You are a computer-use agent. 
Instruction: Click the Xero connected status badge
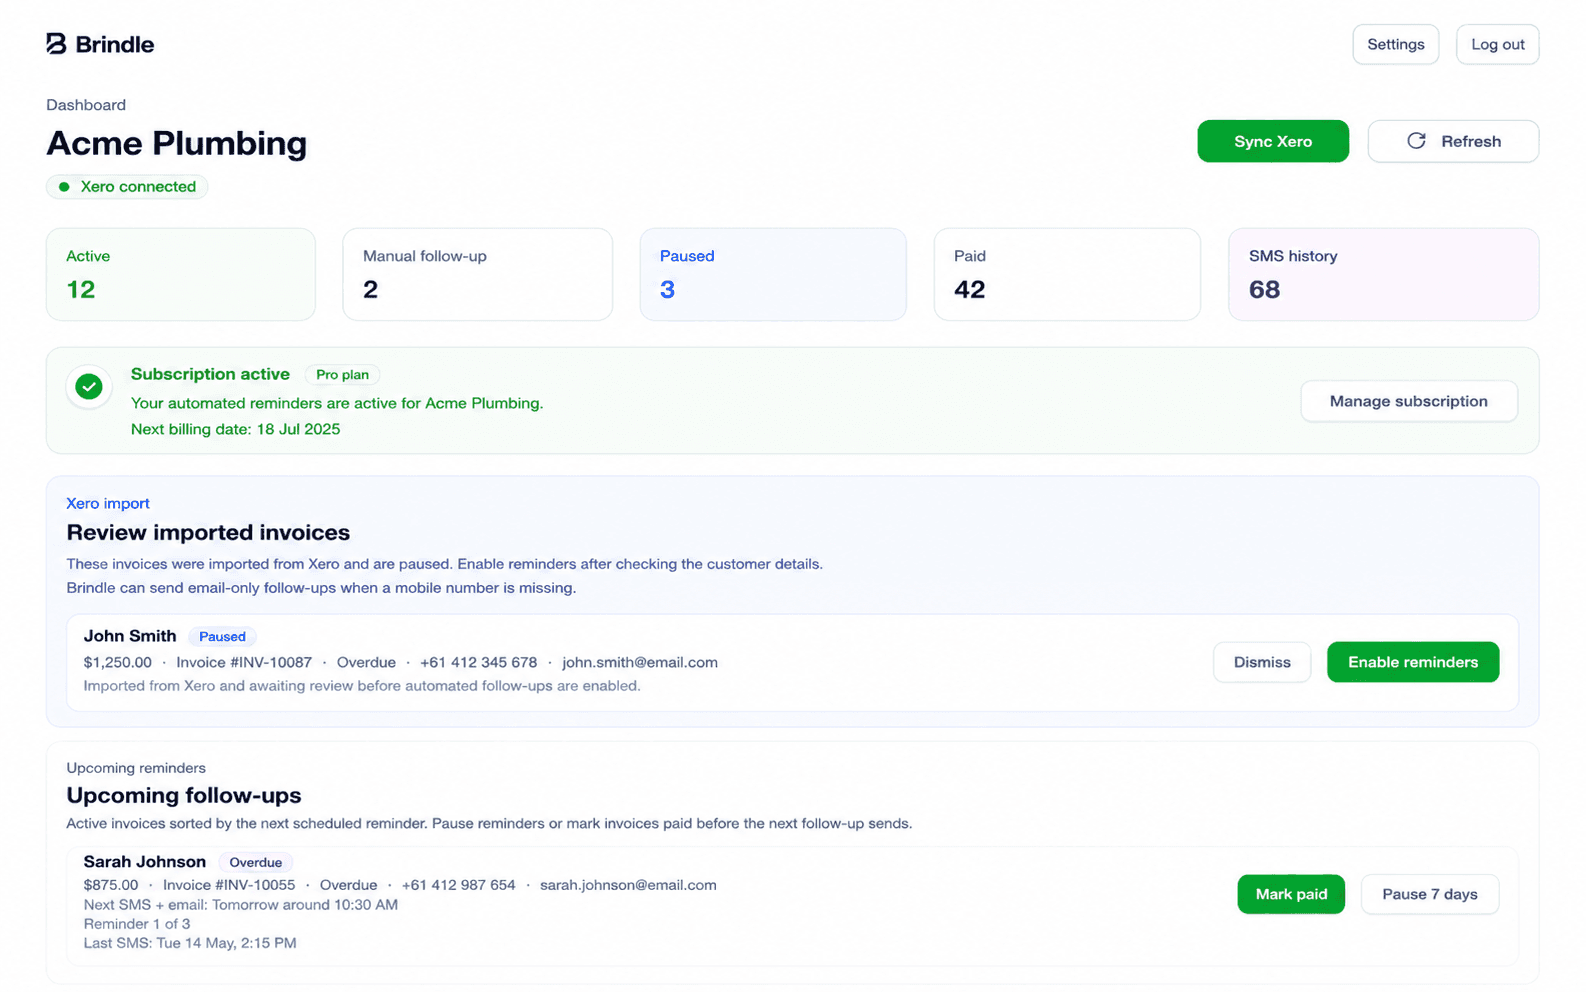click(x=127, y=187)
